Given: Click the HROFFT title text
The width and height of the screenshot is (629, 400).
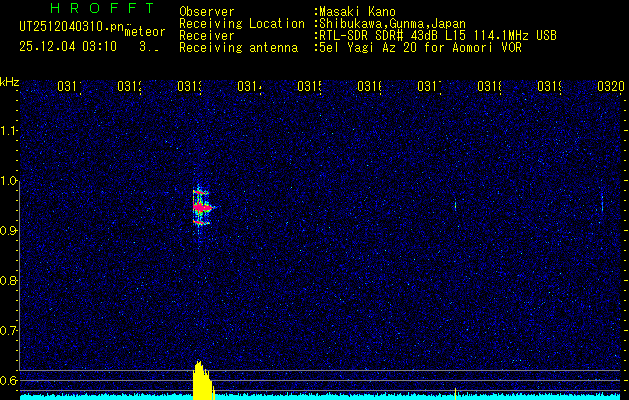Looking at the screenshot, I should point(103,8).
